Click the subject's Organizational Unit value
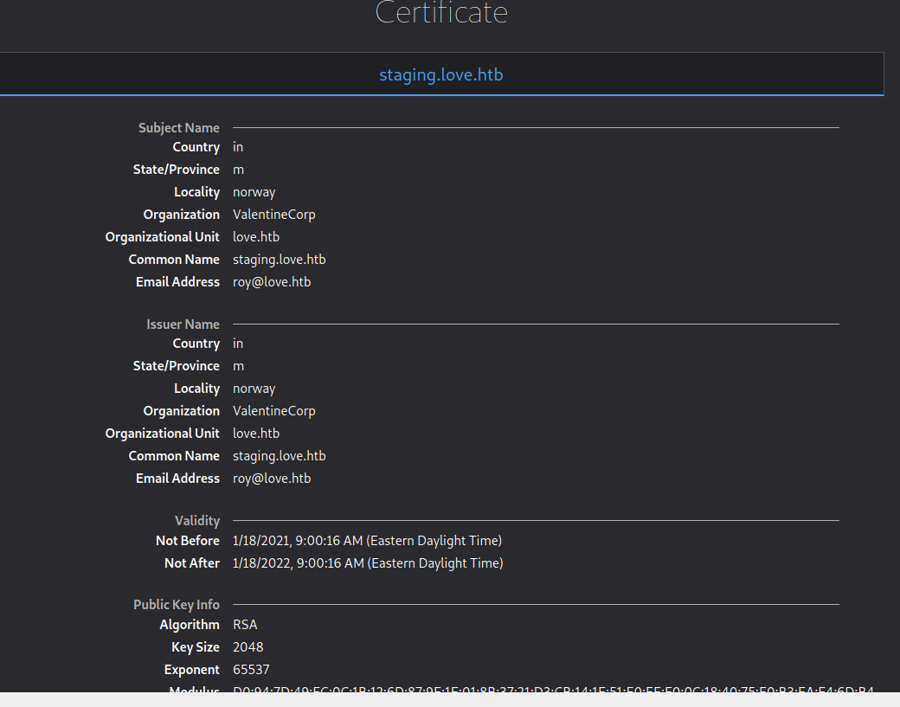 pos(256,237)
